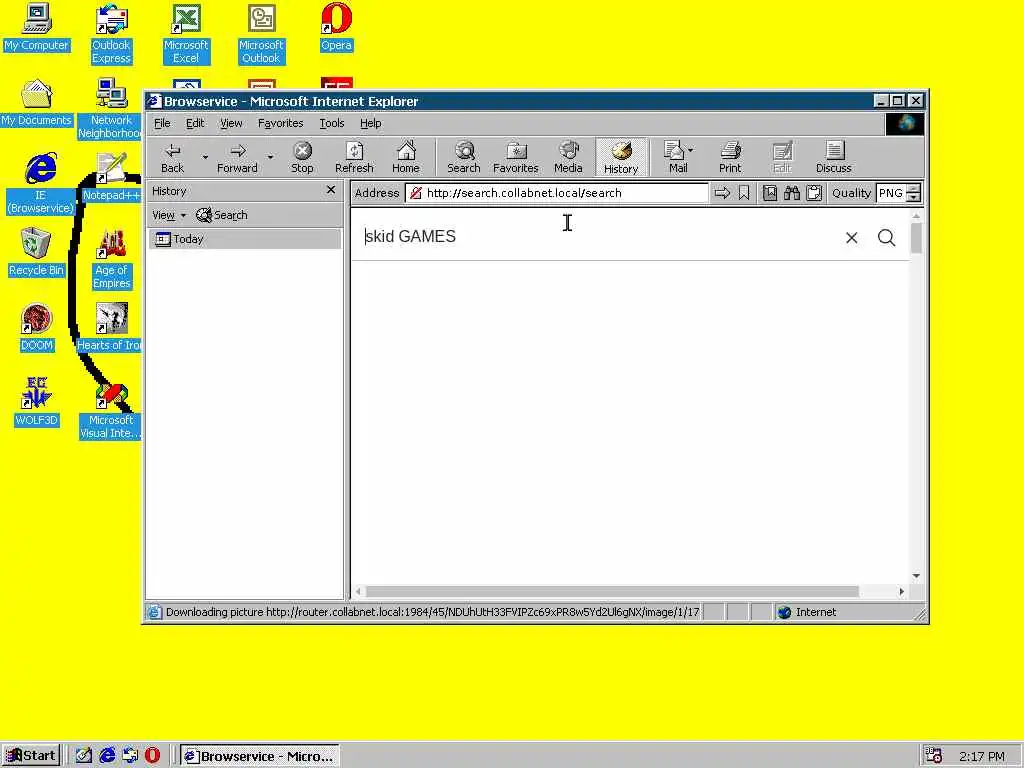Go Forward in the browser toolbar
The height and width of the screenshot is (768, 1024).
tap(237, 157)
